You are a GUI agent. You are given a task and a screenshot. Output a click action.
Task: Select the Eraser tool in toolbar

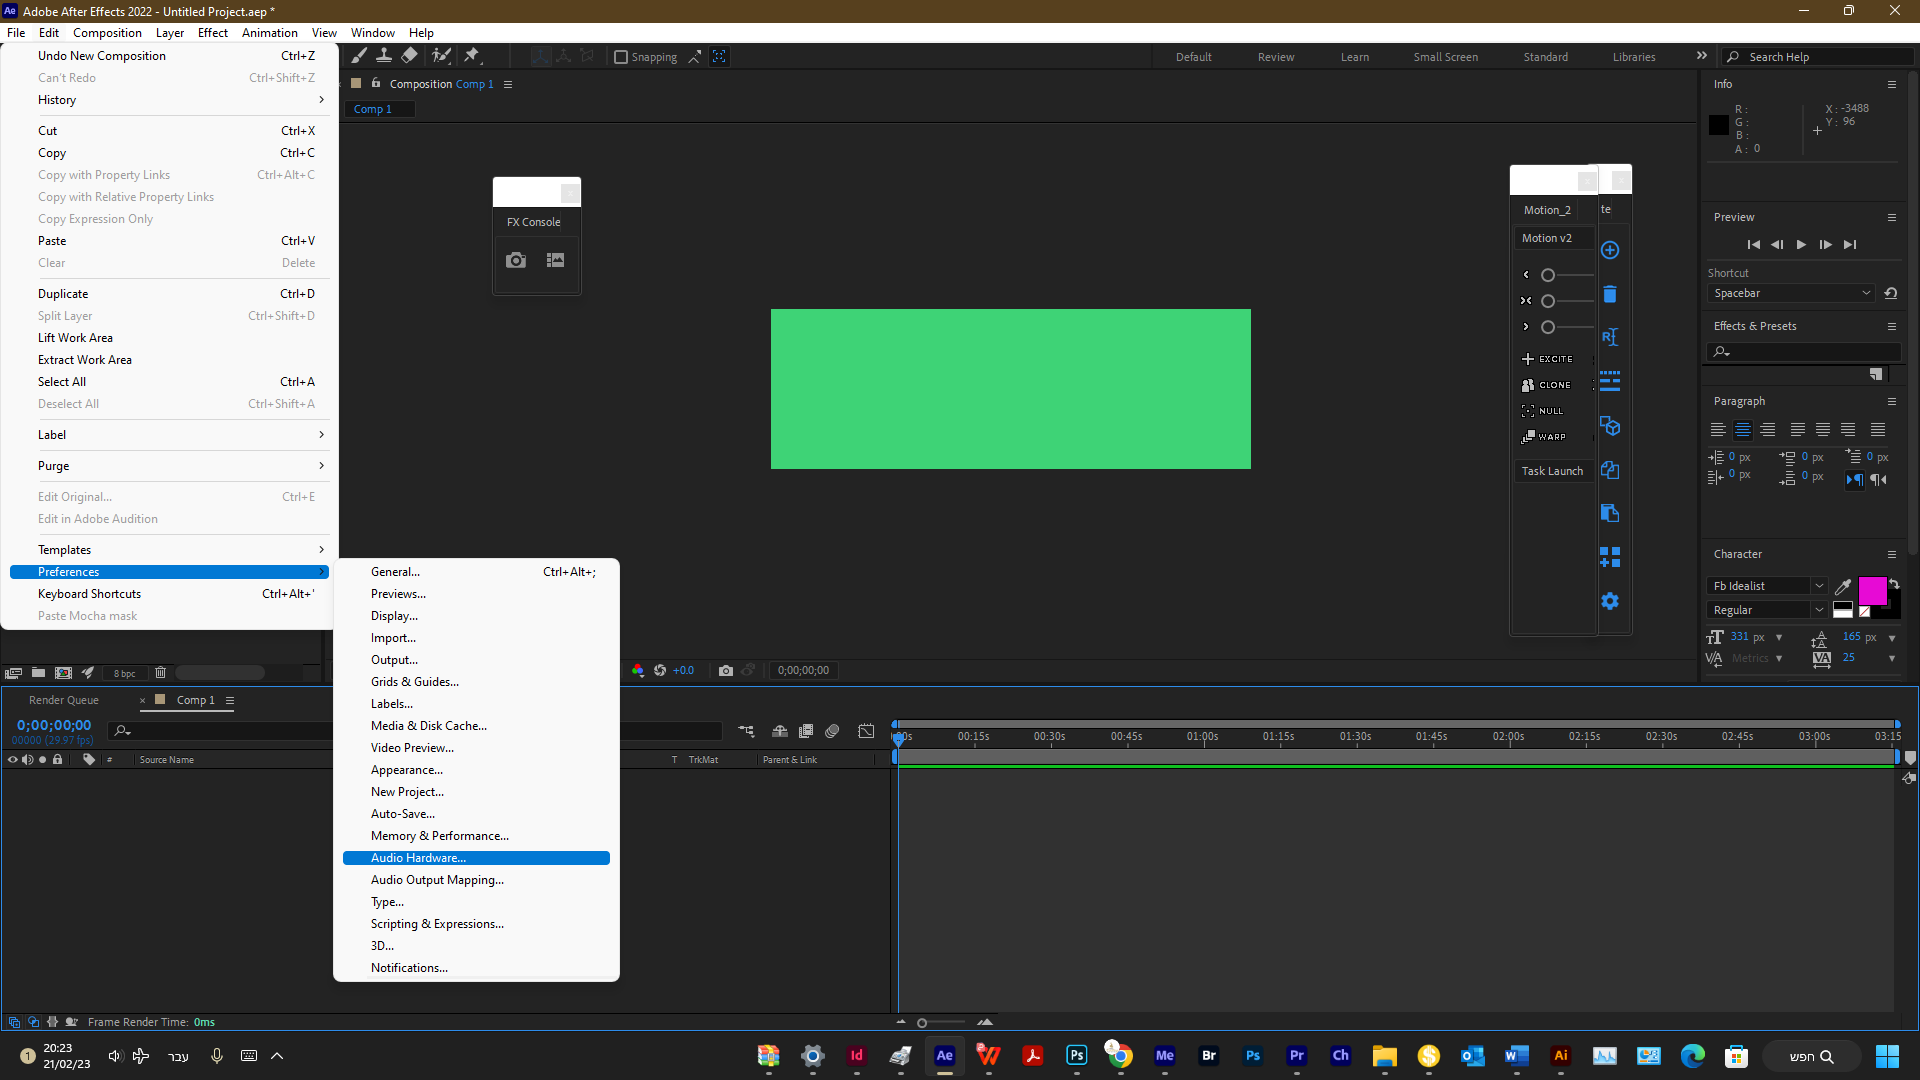click(x=410, y=56)
